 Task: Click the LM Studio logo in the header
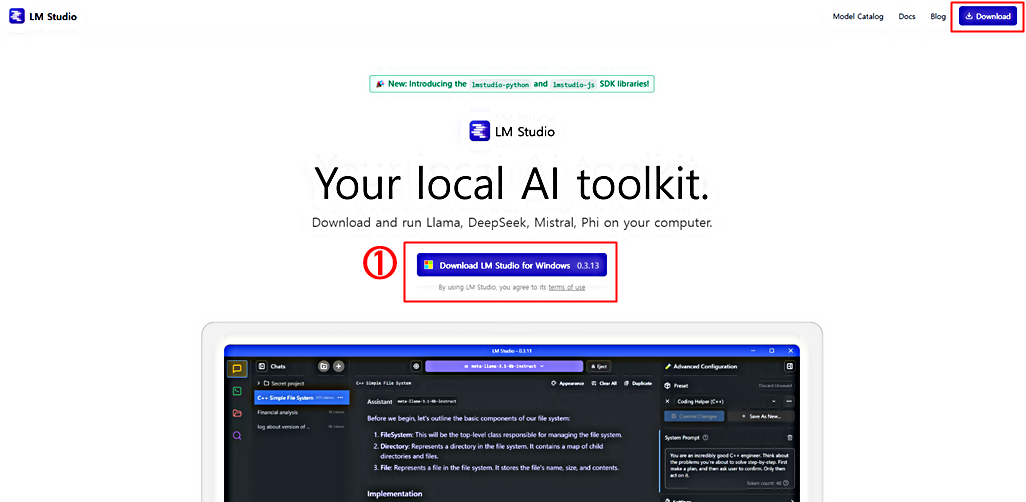tap(43, 16)
